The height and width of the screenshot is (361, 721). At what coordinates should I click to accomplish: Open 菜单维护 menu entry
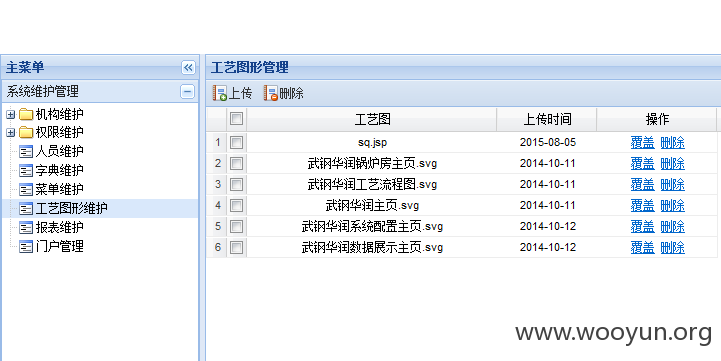click(59, 189)
